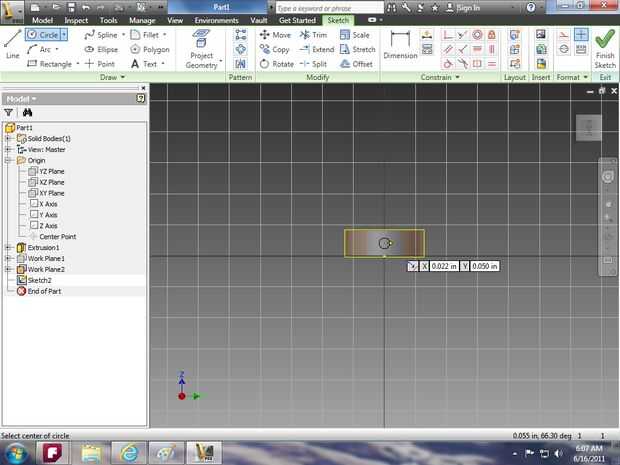Expand the Work Plane1 node
The height and width of the screenshot is (465, 620).
coord(8,258)
